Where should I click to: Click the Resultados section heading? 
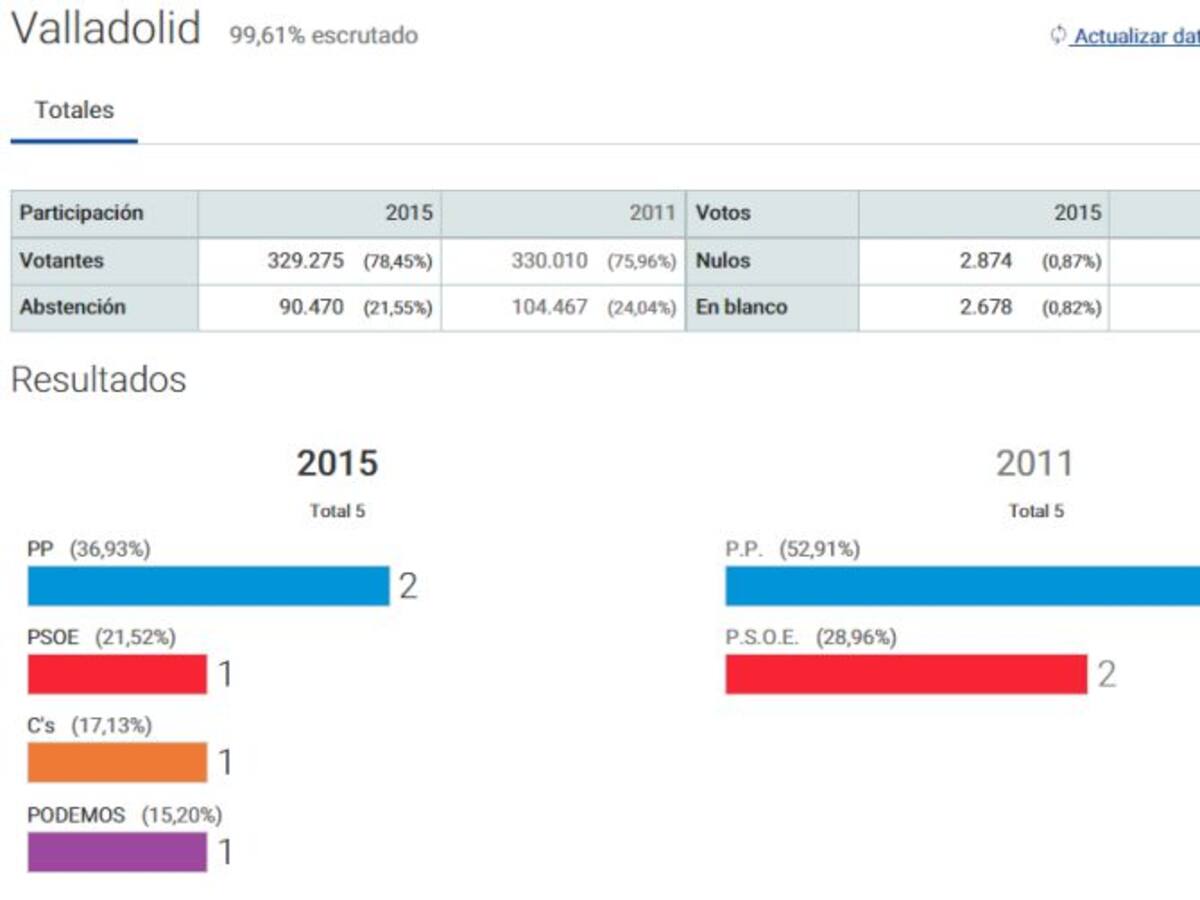pyautogui.click(x=98, y=380)
